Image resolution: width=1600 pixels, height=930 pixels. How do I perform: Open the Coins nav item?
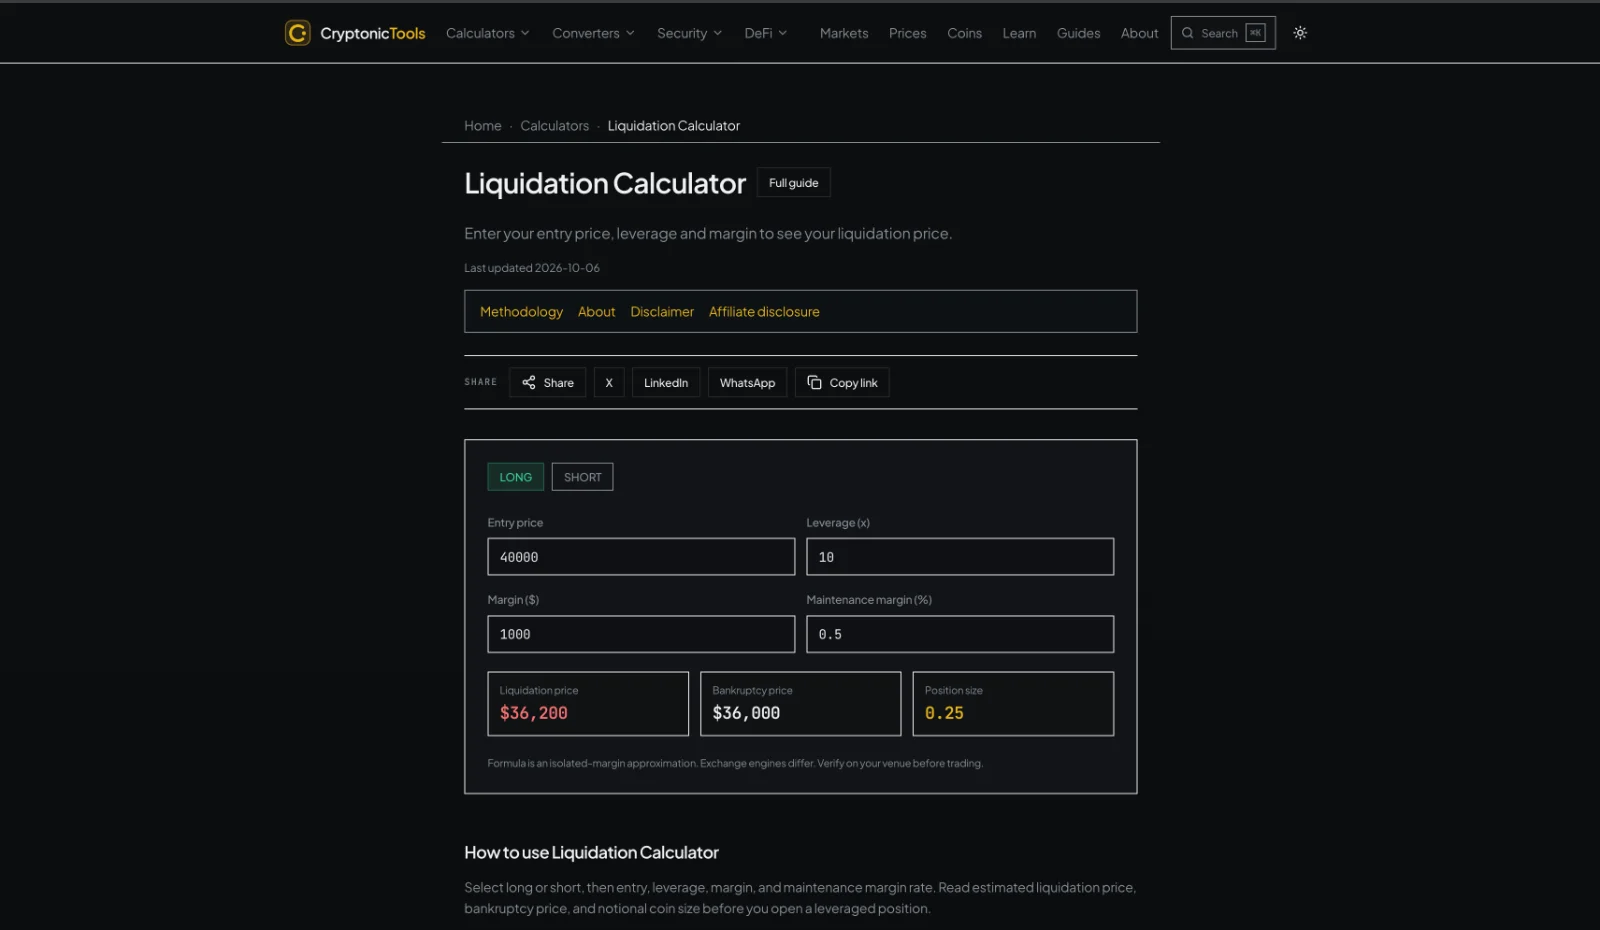964,33
